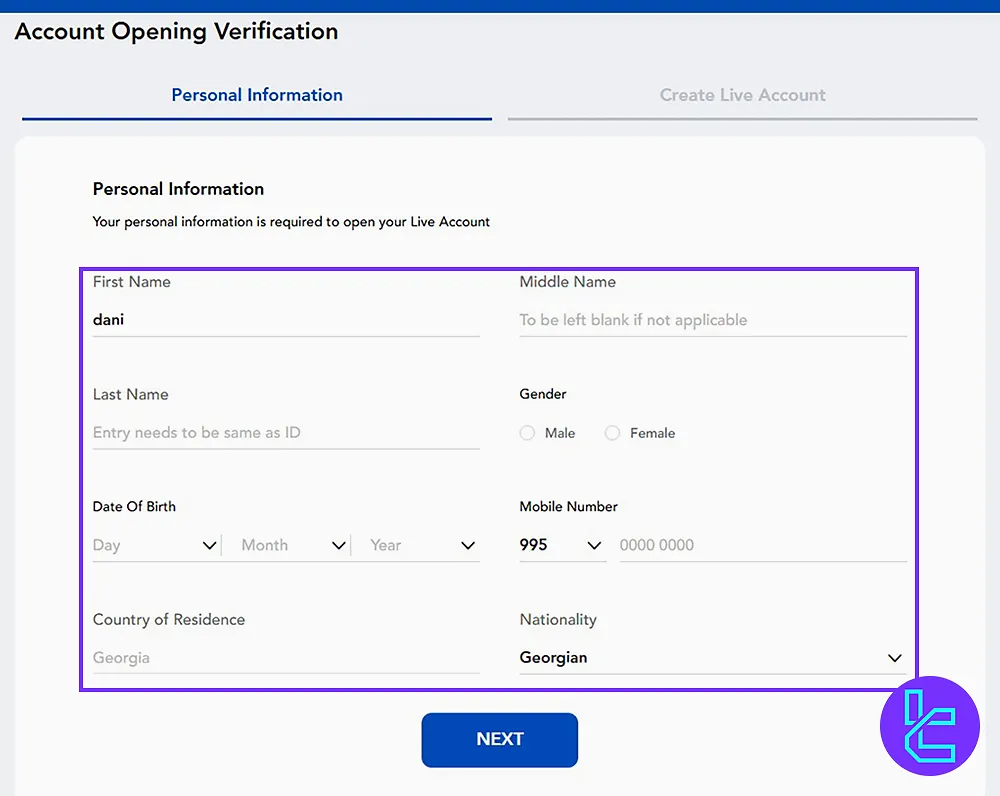Open the Create Live Account tab
Image resolution: width=1000 pixels, height=796 pixels.
(x=742, y=95)
